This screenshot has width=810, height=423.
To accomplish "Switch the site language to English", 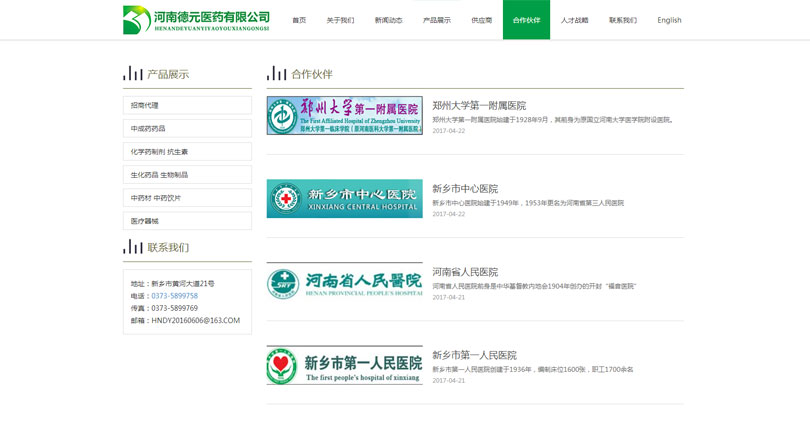I will pos(669,20).
